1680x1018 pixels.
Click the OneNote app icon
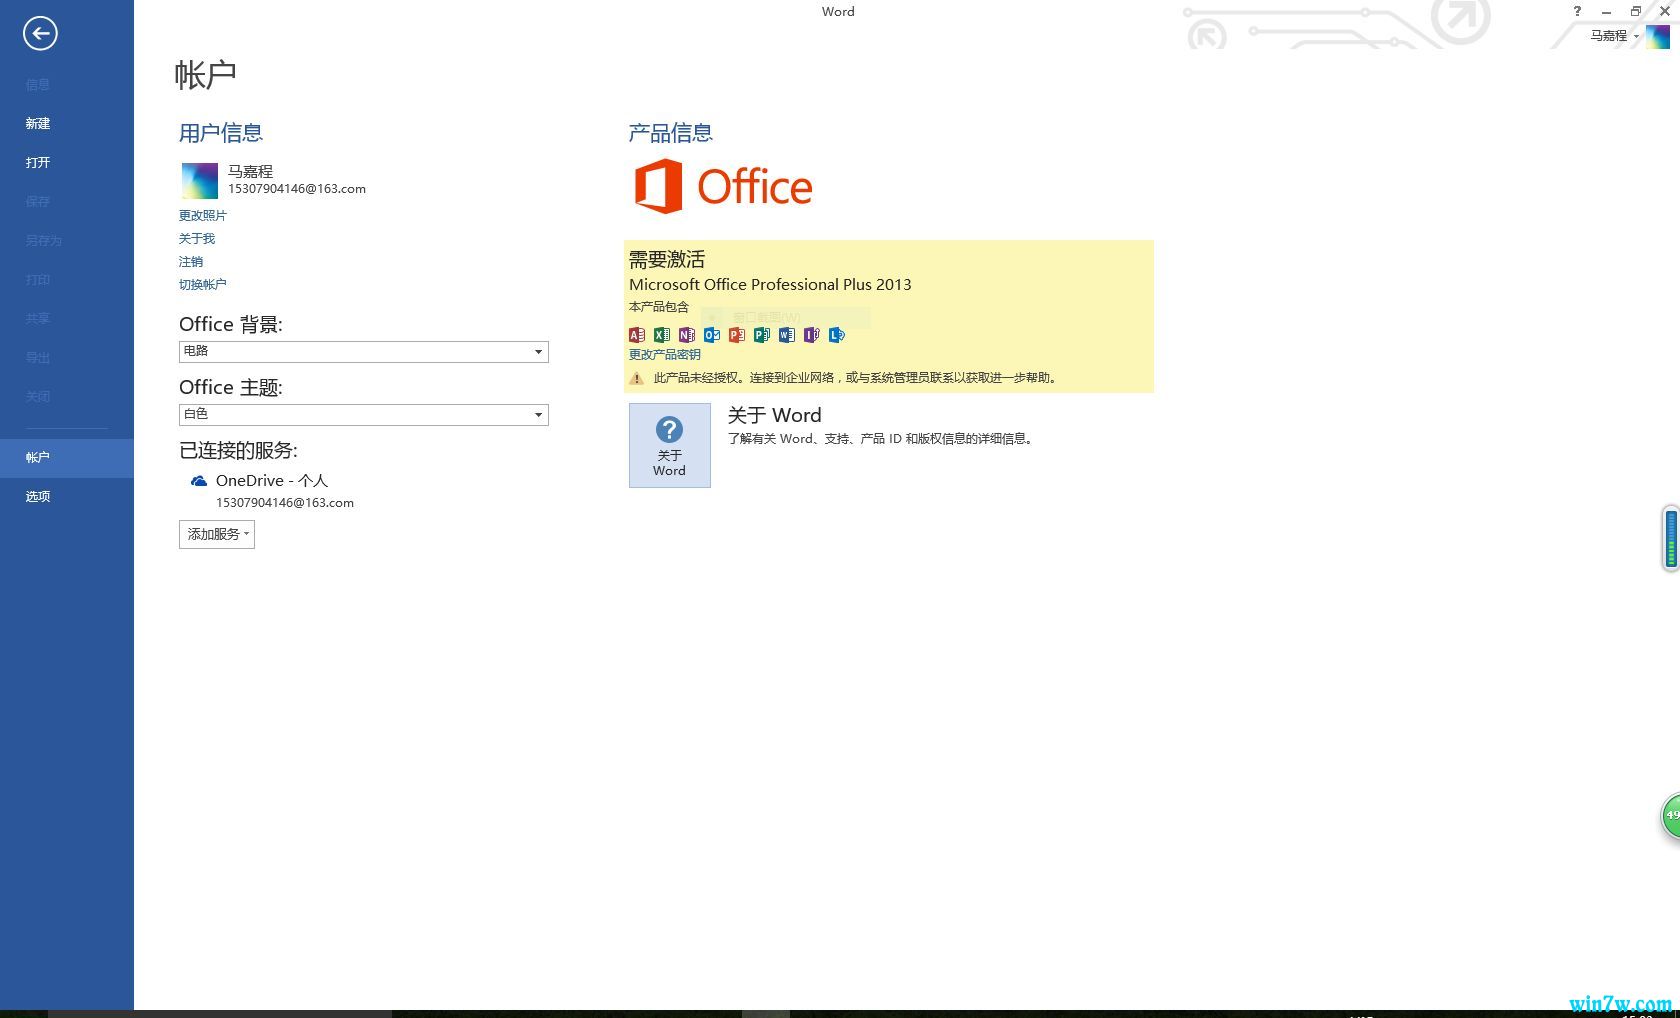pyautogui.click(x=687, y=335)
